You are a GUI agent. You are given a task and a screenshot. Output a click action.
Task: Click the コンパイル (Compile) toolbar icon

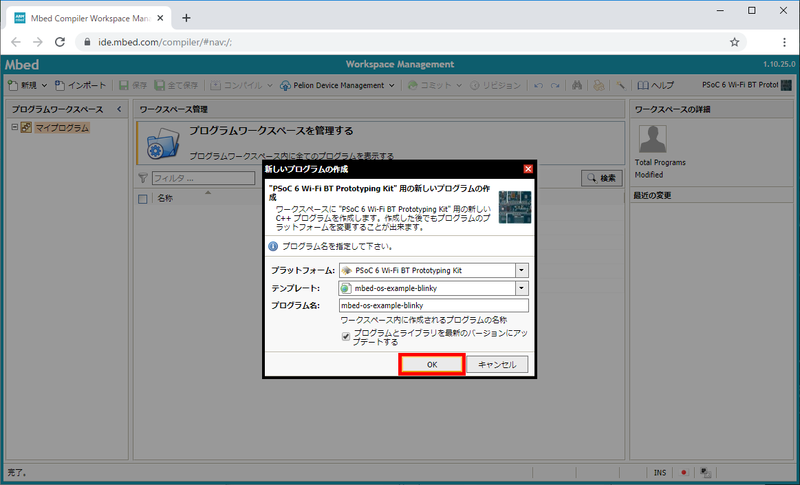pos(216,85)
